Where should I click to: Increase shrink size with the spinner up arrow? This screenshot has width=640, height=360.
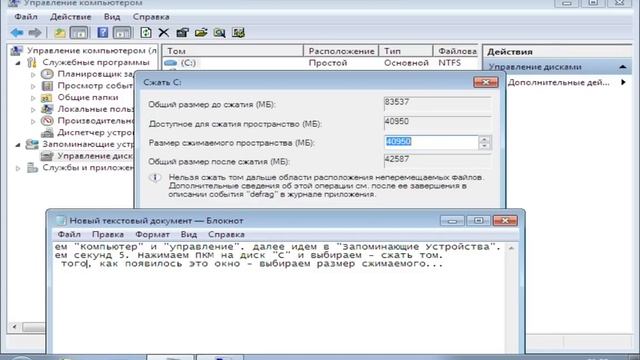(x=484, y=139)
